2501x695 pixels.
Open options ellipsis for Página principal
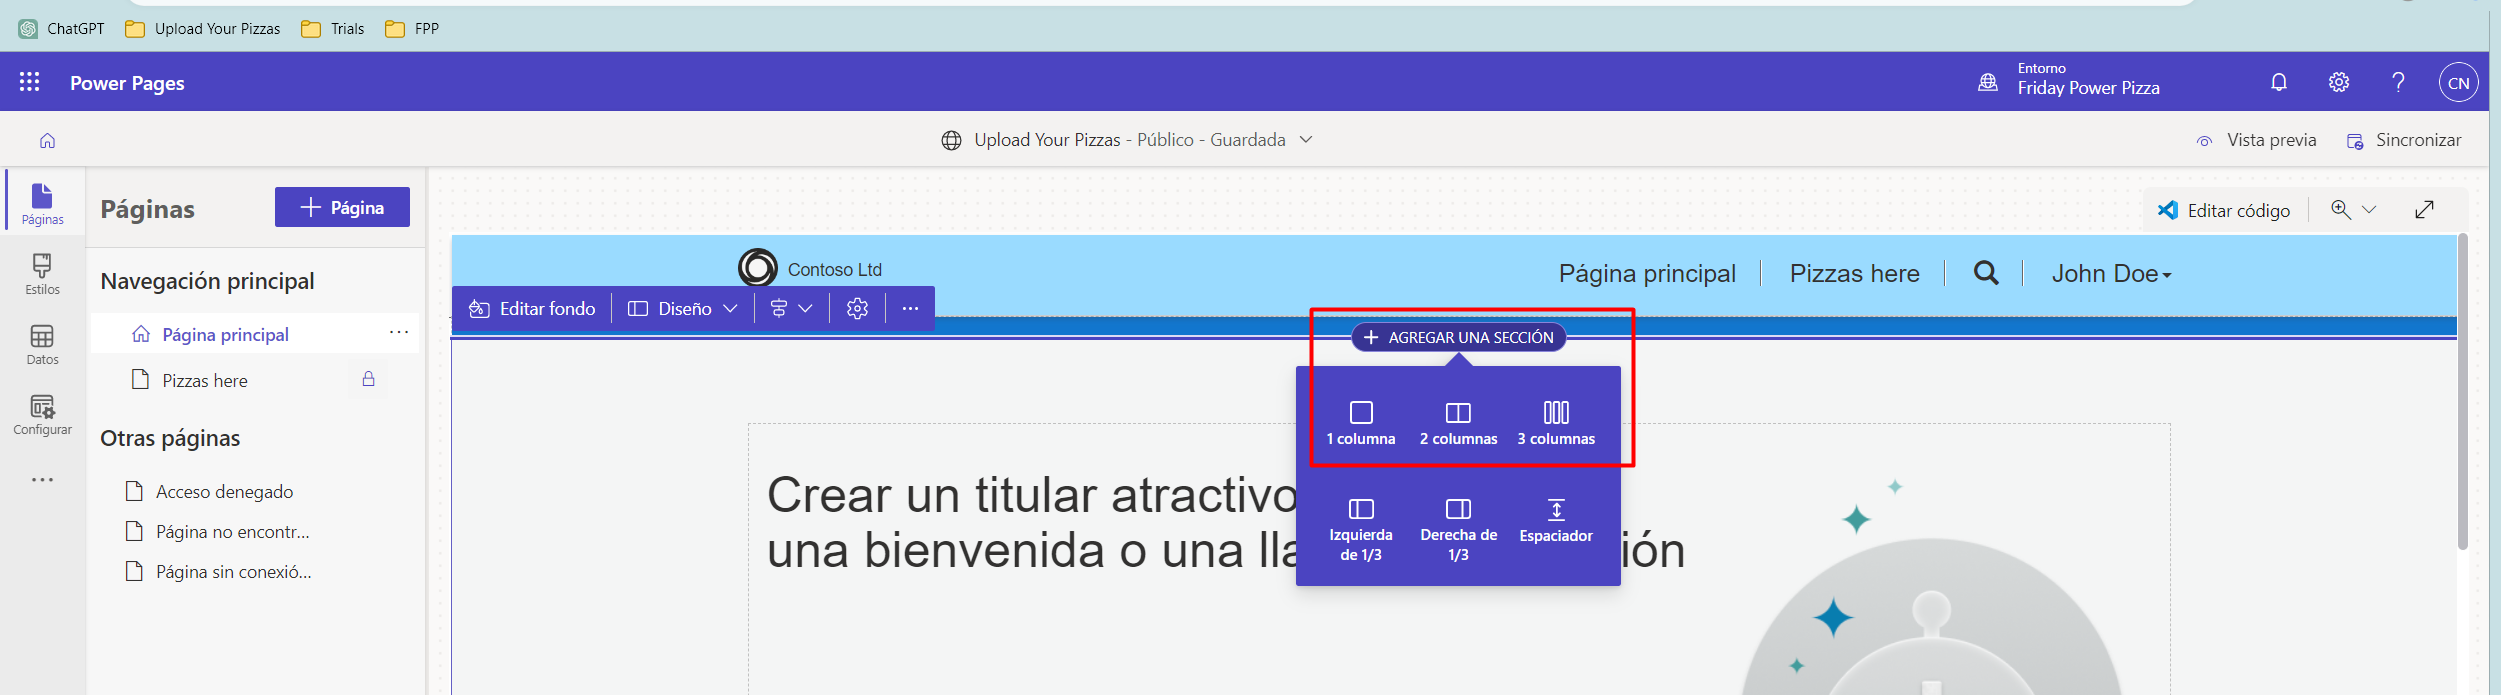point(399,332)
